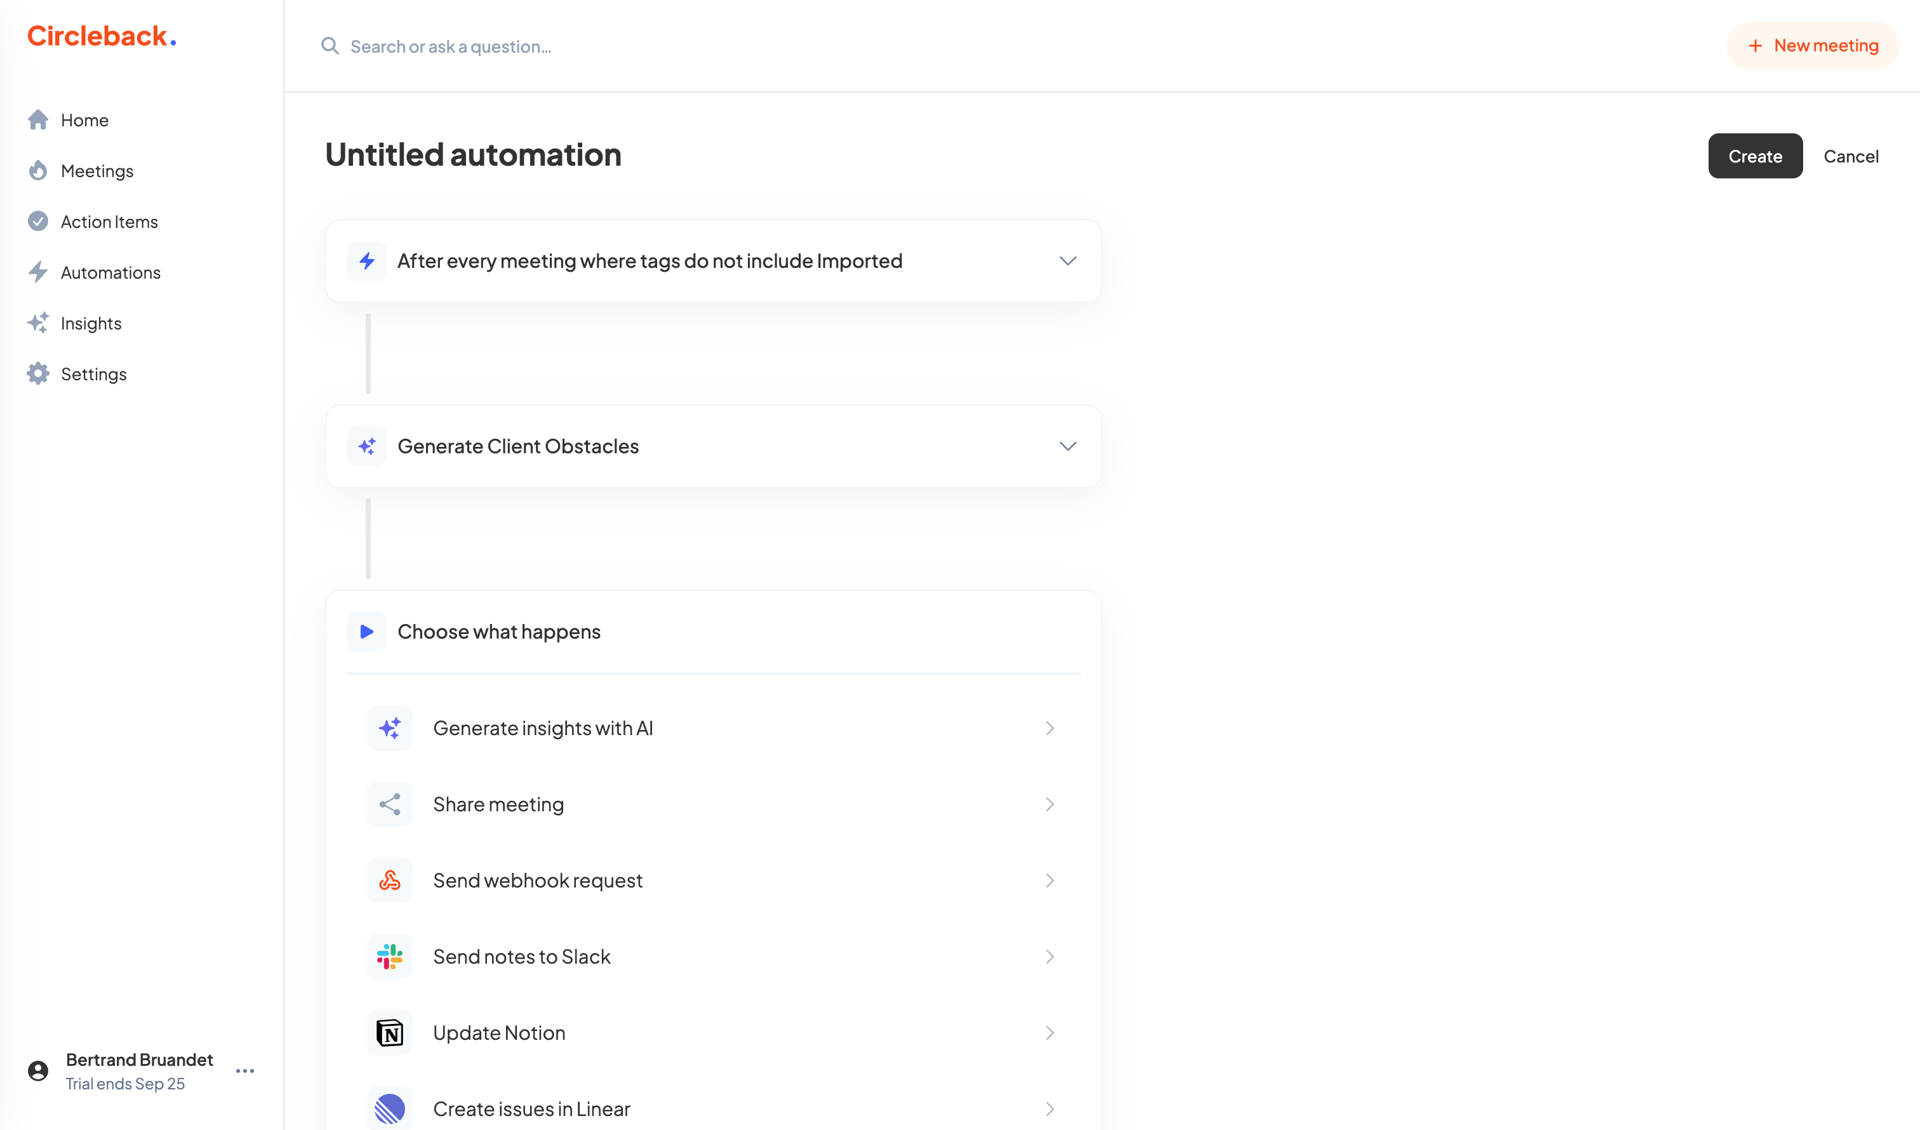Start a New meeting
The width and height of the screenshot is (1920, 1130).
[x=1812, y=45]
